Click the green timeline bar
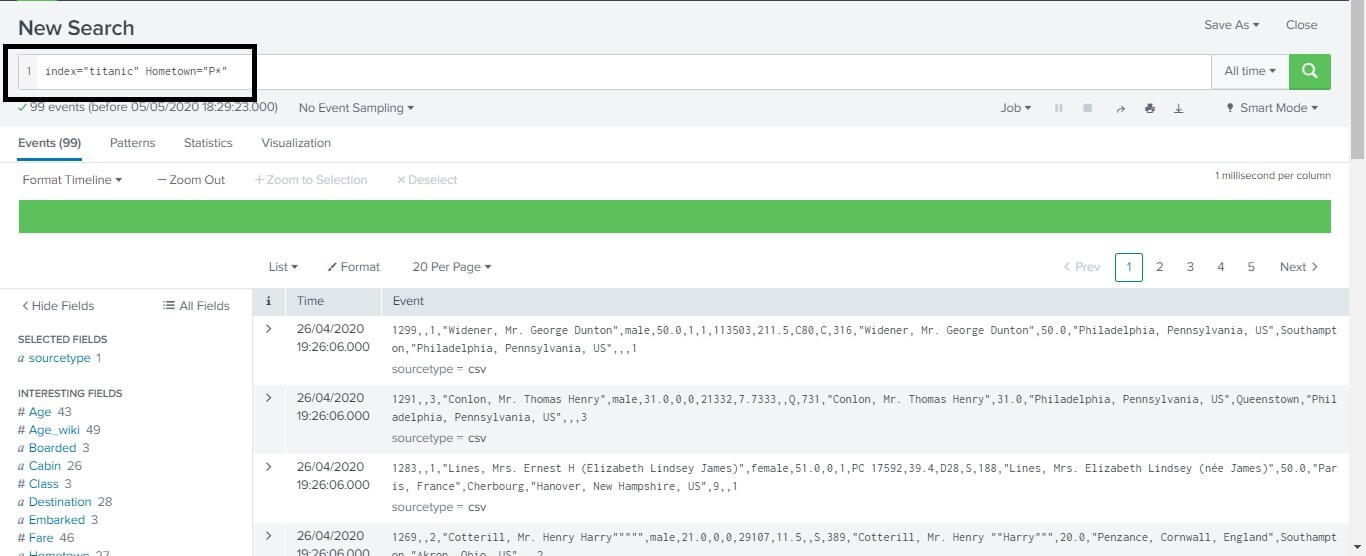This screenshot has width=1366, height=556. coord(674,216)
